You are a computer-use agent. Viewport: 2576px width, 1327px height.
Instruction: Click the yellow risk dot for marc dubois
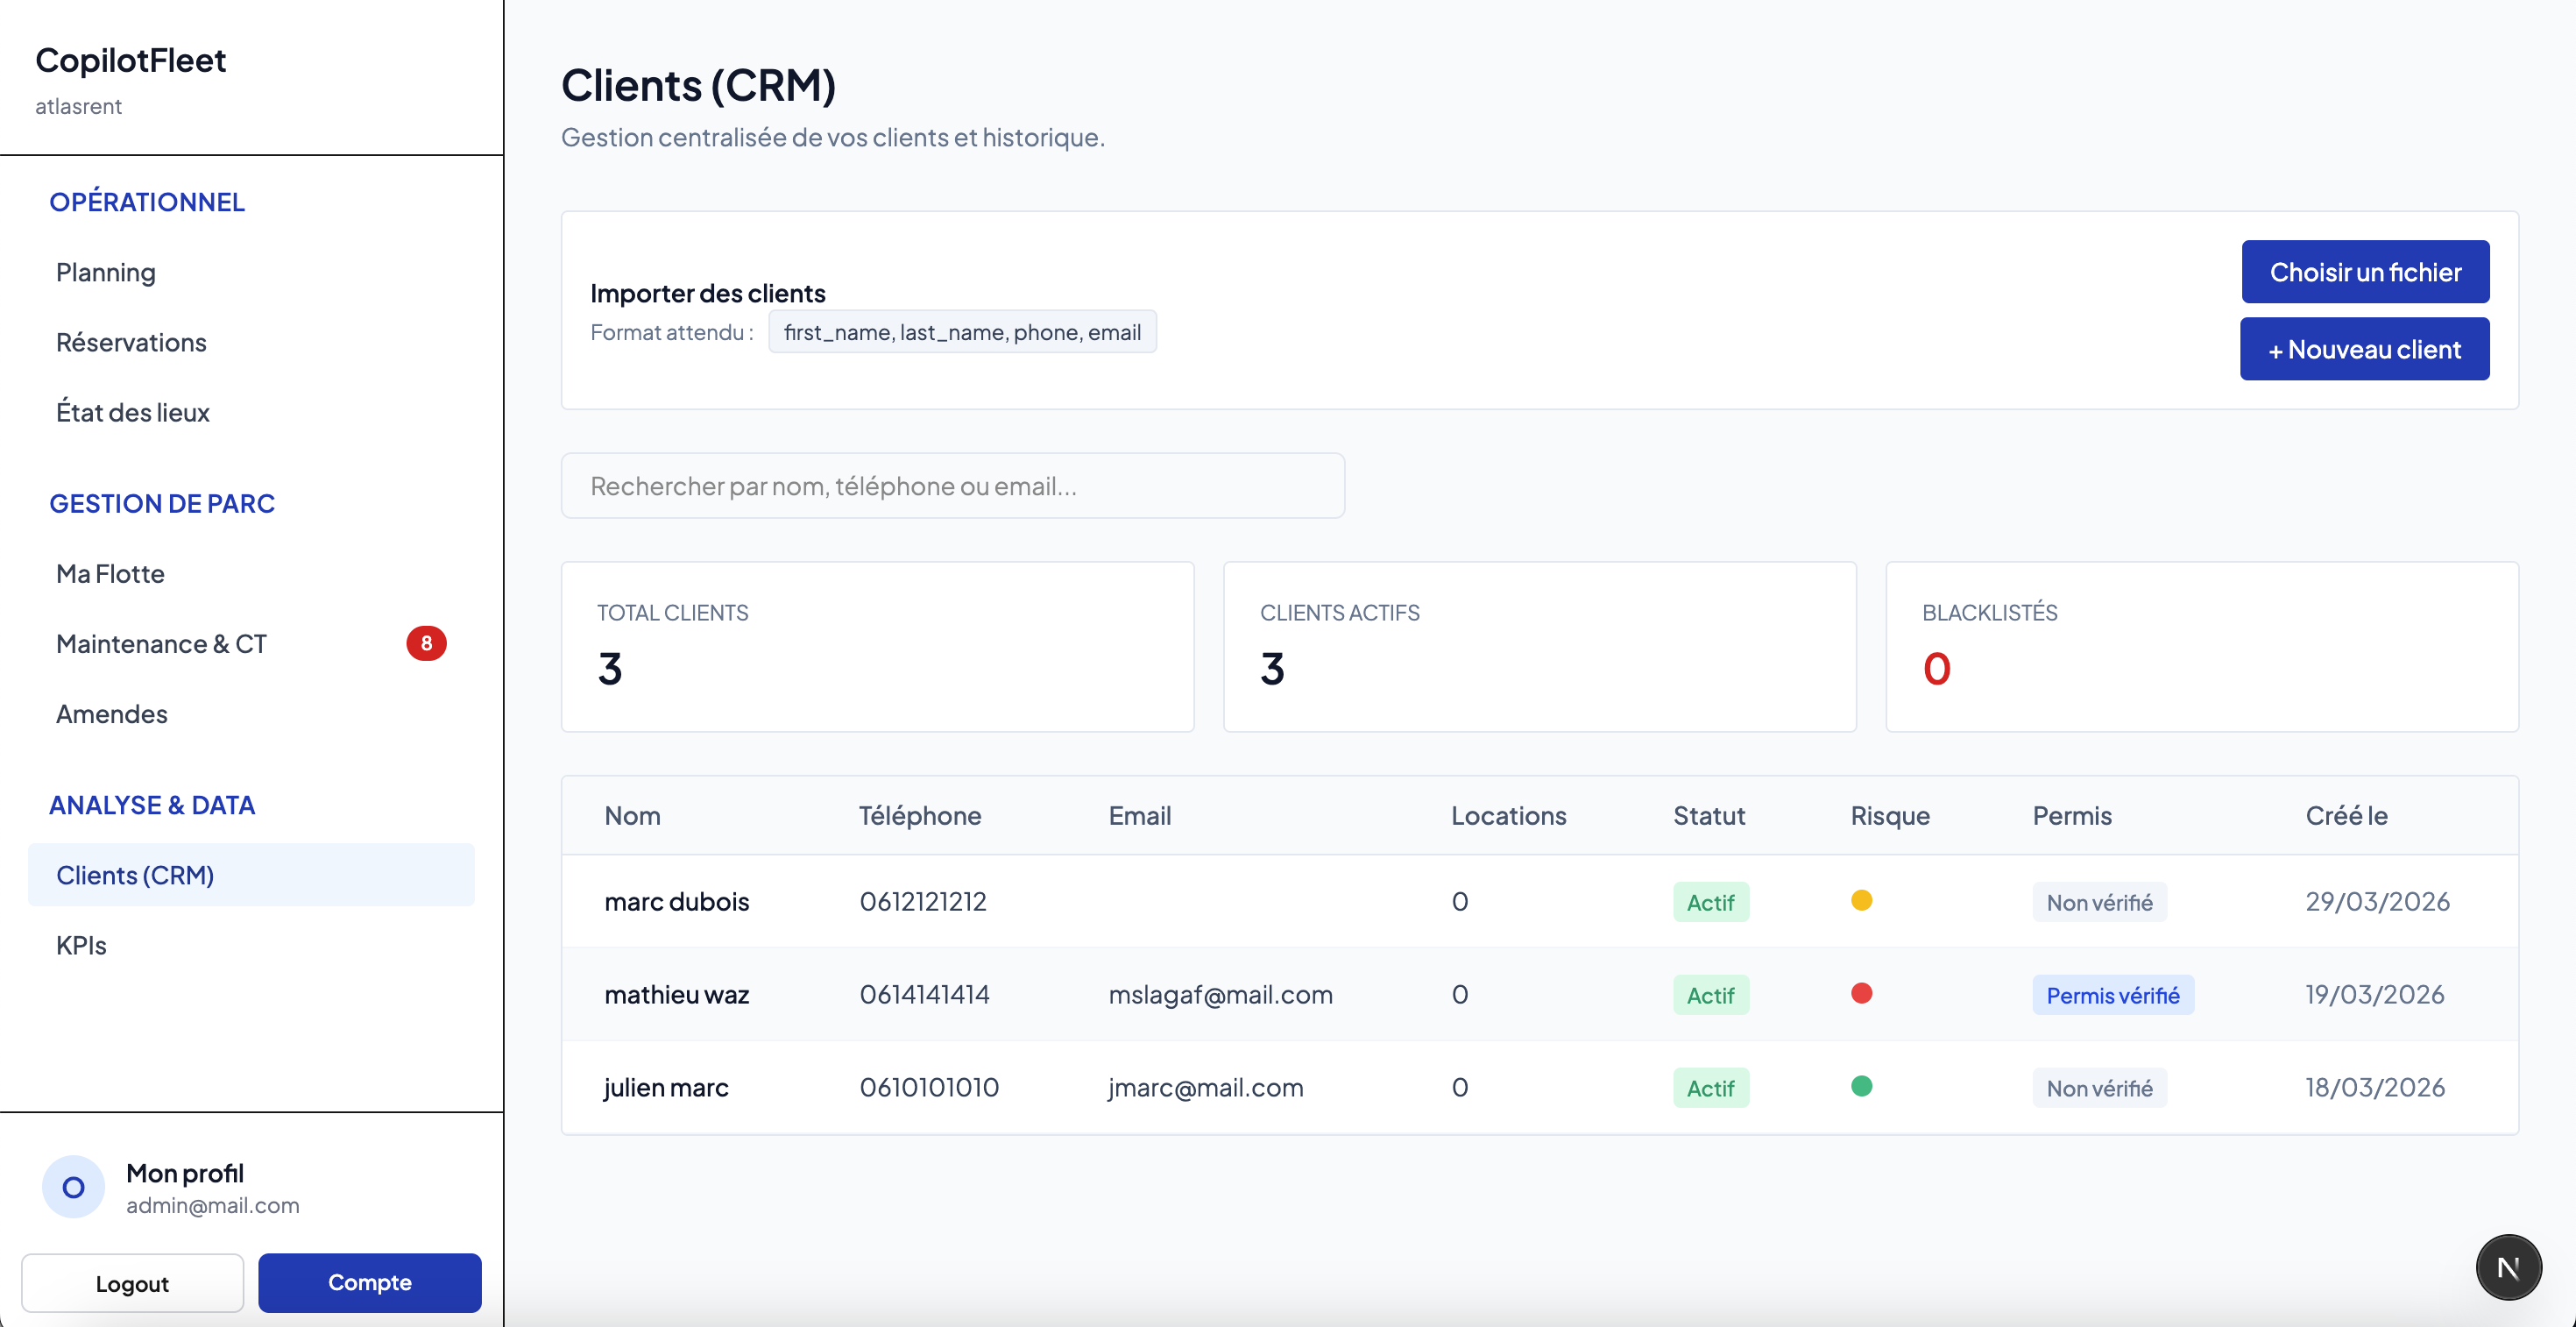[x=1861, y=901]
